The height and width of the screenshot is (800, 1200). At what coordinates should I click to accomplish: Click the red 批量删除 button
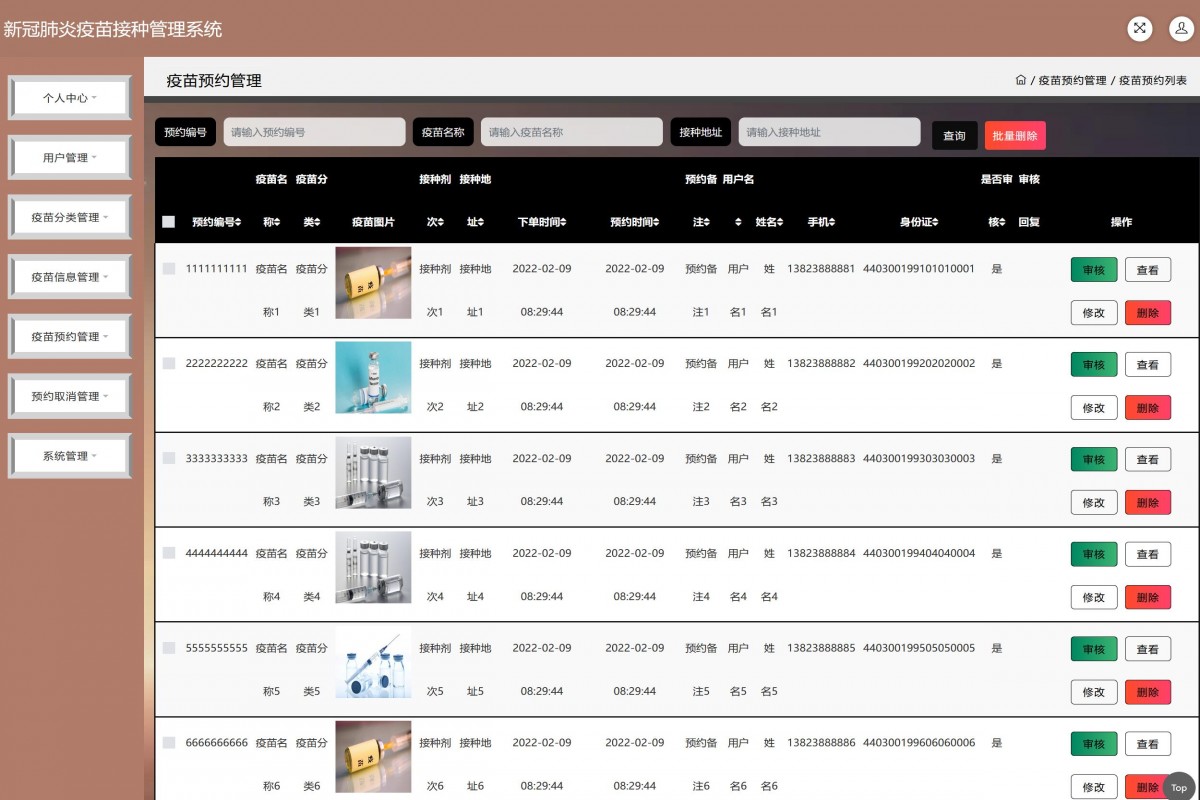coord(1014,136)
